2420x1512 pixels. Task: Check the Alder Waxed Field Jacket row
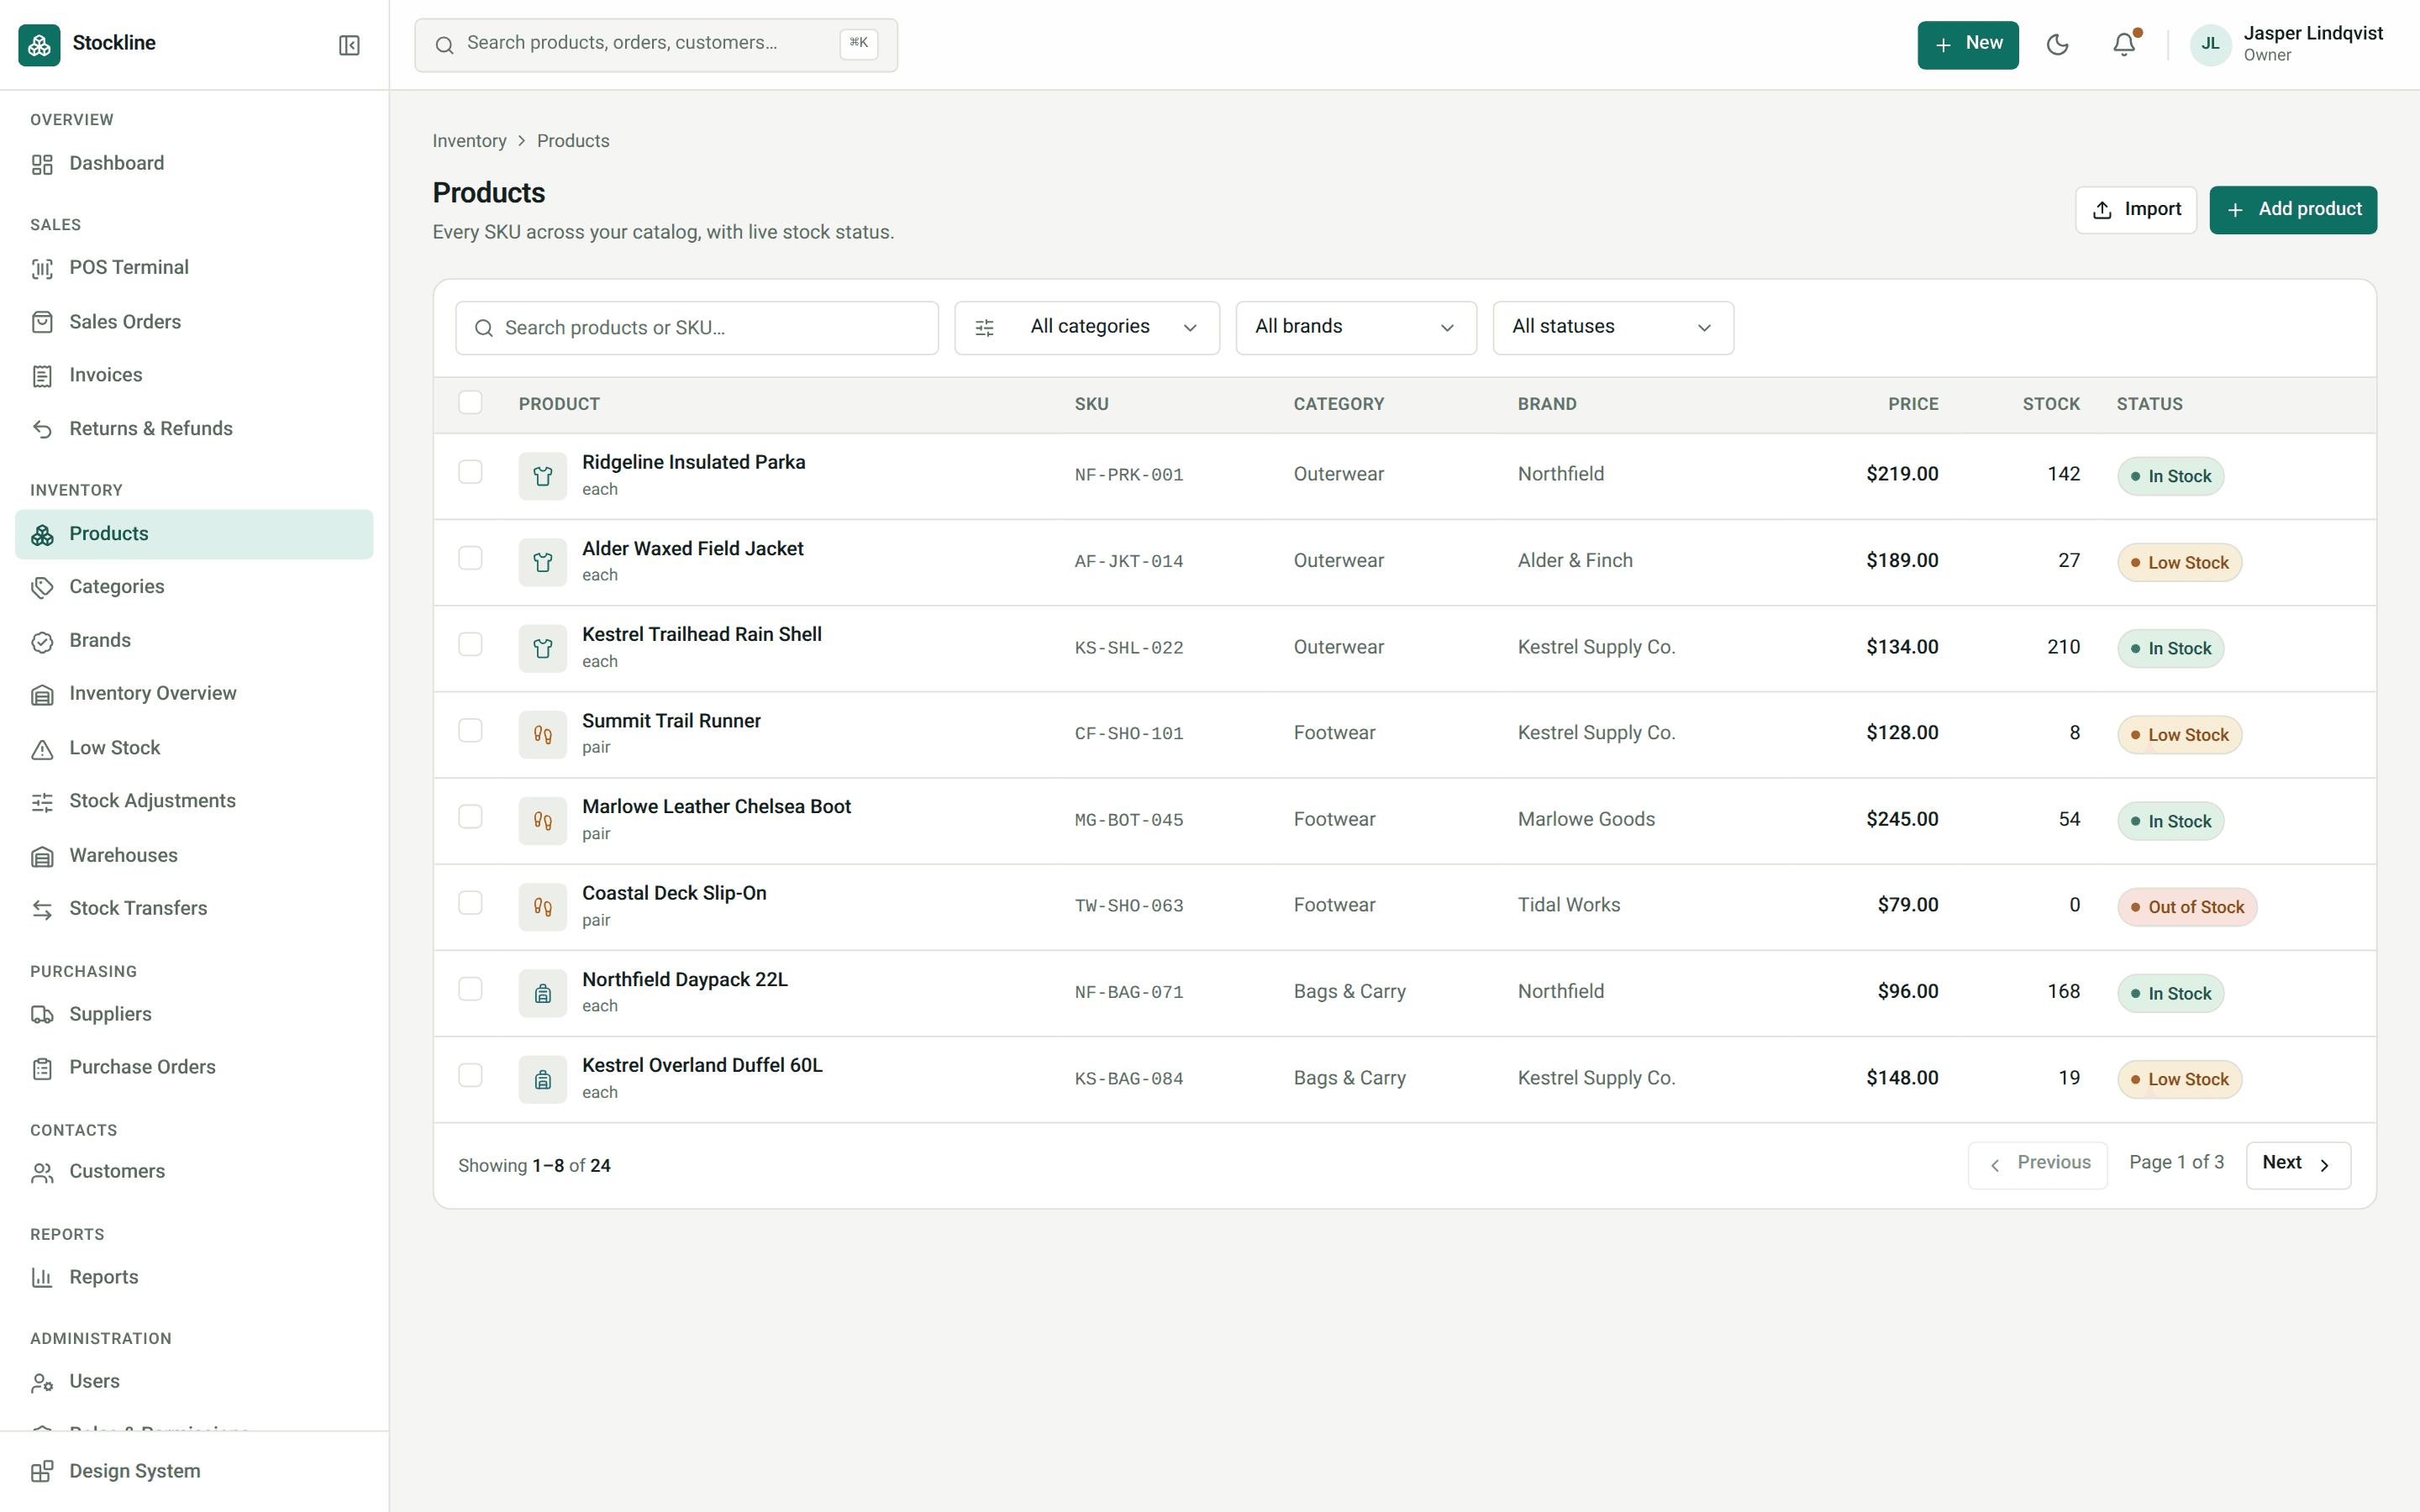pyautogui.click(x=470, y=558)
